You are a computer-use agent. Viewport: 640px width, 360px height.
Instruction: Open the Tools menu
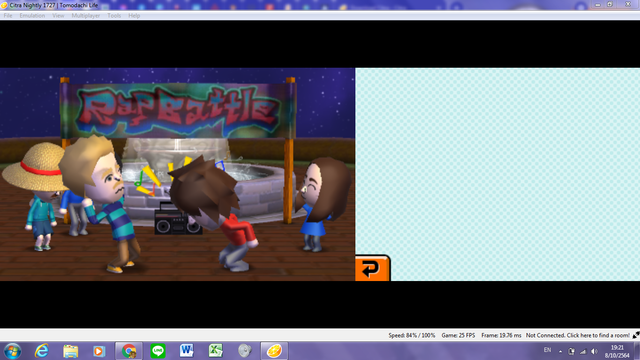point(114,16)
